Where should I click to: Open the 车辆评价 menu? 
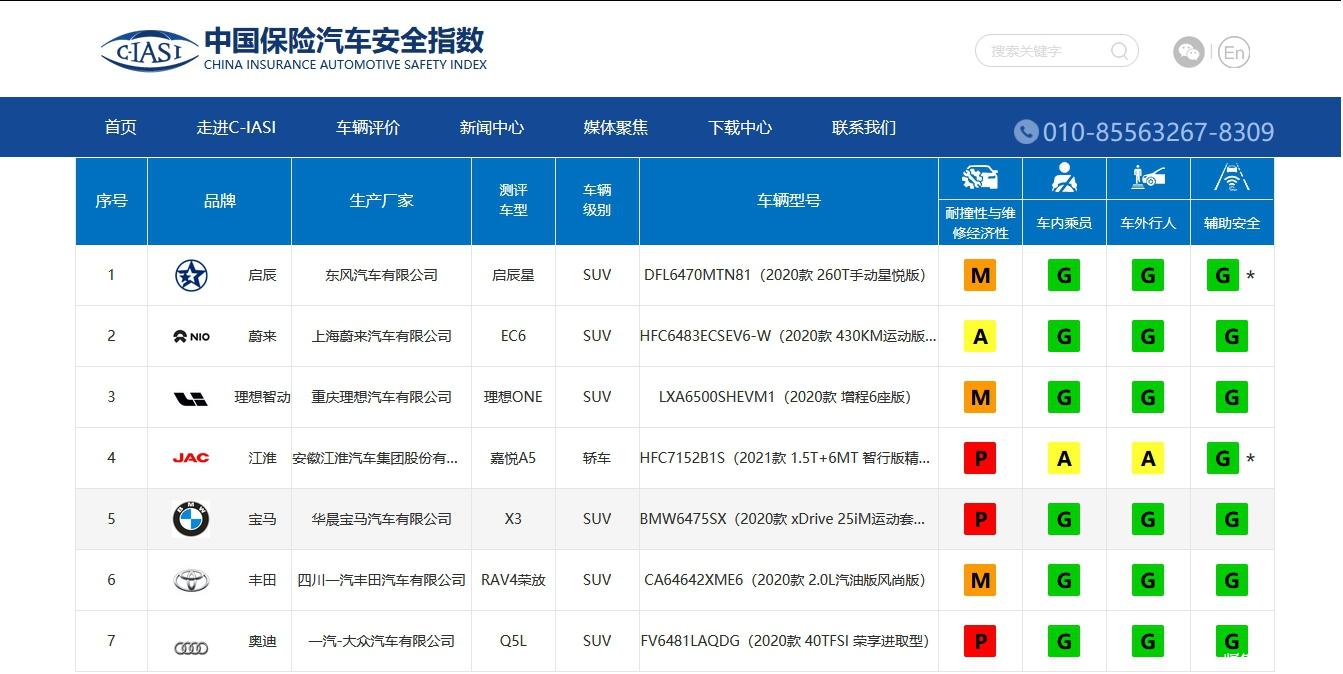(x=368, y=127)
